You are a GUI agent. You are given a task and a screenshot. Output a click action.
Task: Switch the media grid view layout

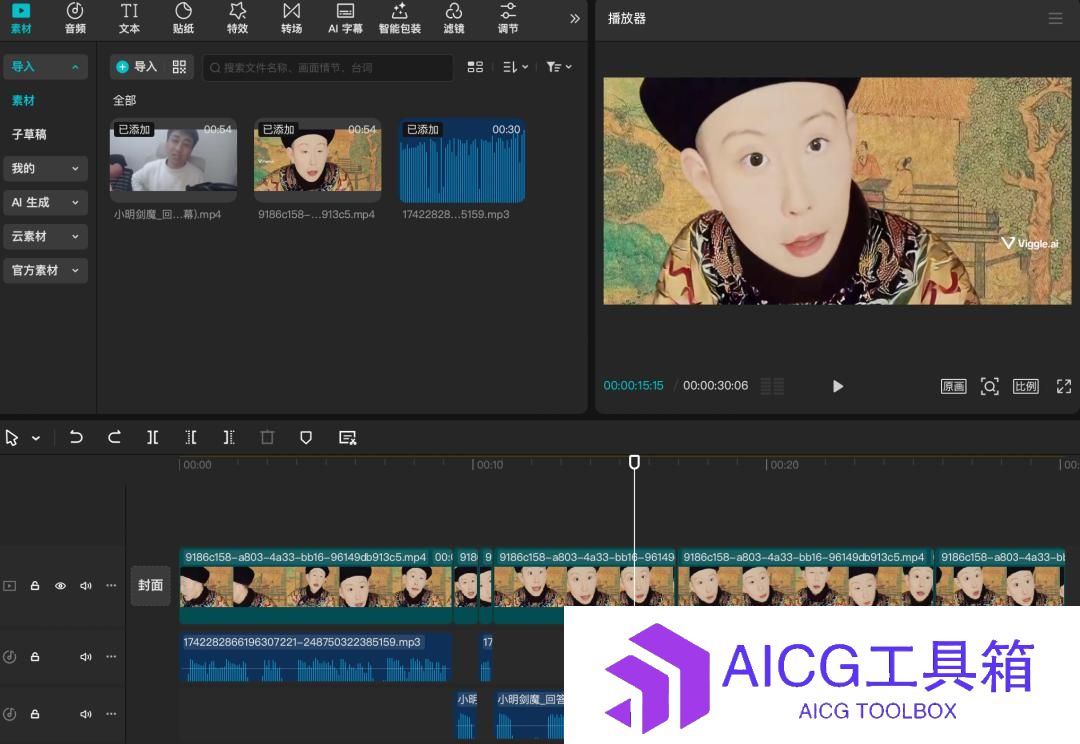click(x=475, y=67)
